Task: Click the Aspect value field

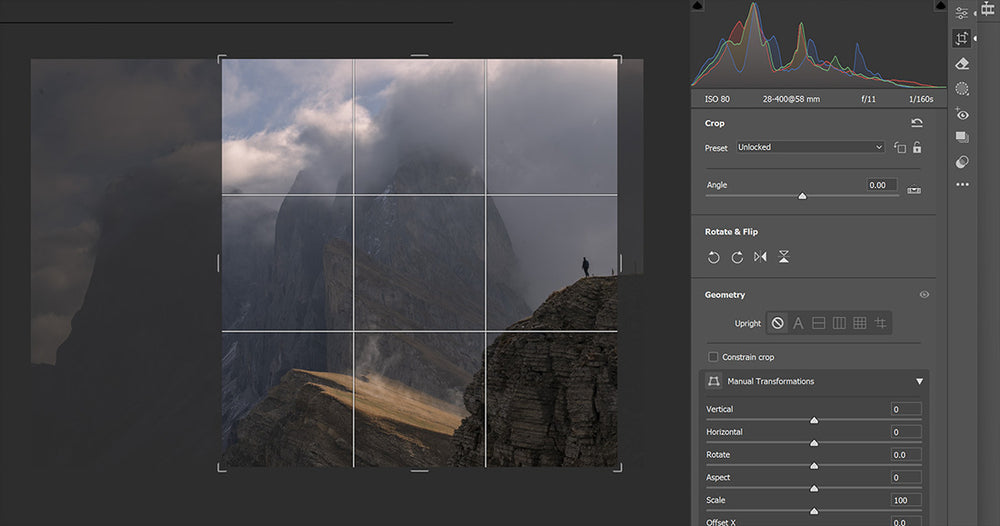Action: [x=906, y=478]
